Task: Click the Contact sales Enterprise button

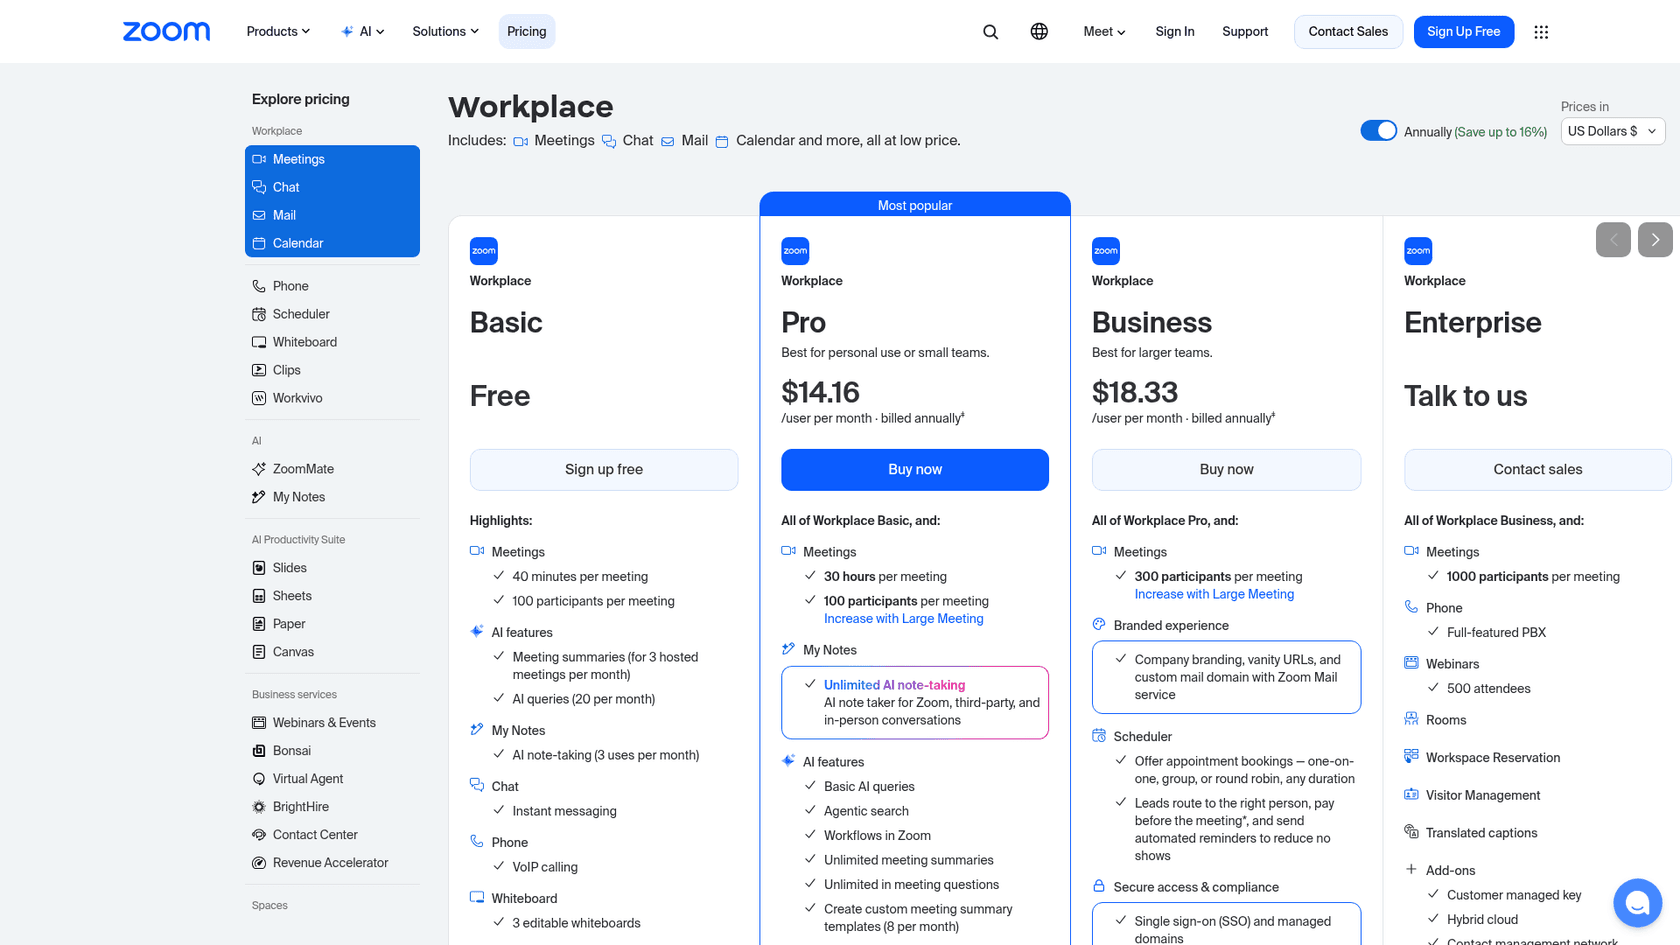Action: [x=1538, y=470]
